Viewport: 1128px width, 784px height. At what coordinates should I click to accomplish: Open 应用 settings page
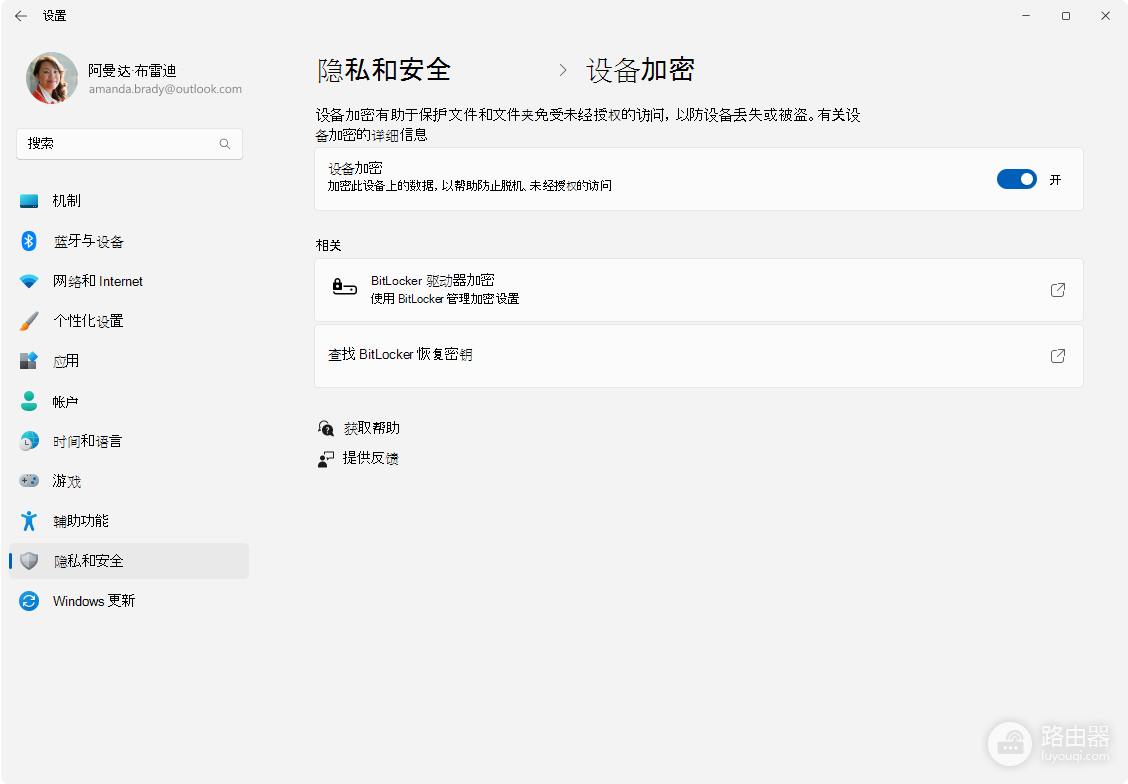tap(129, 361)
